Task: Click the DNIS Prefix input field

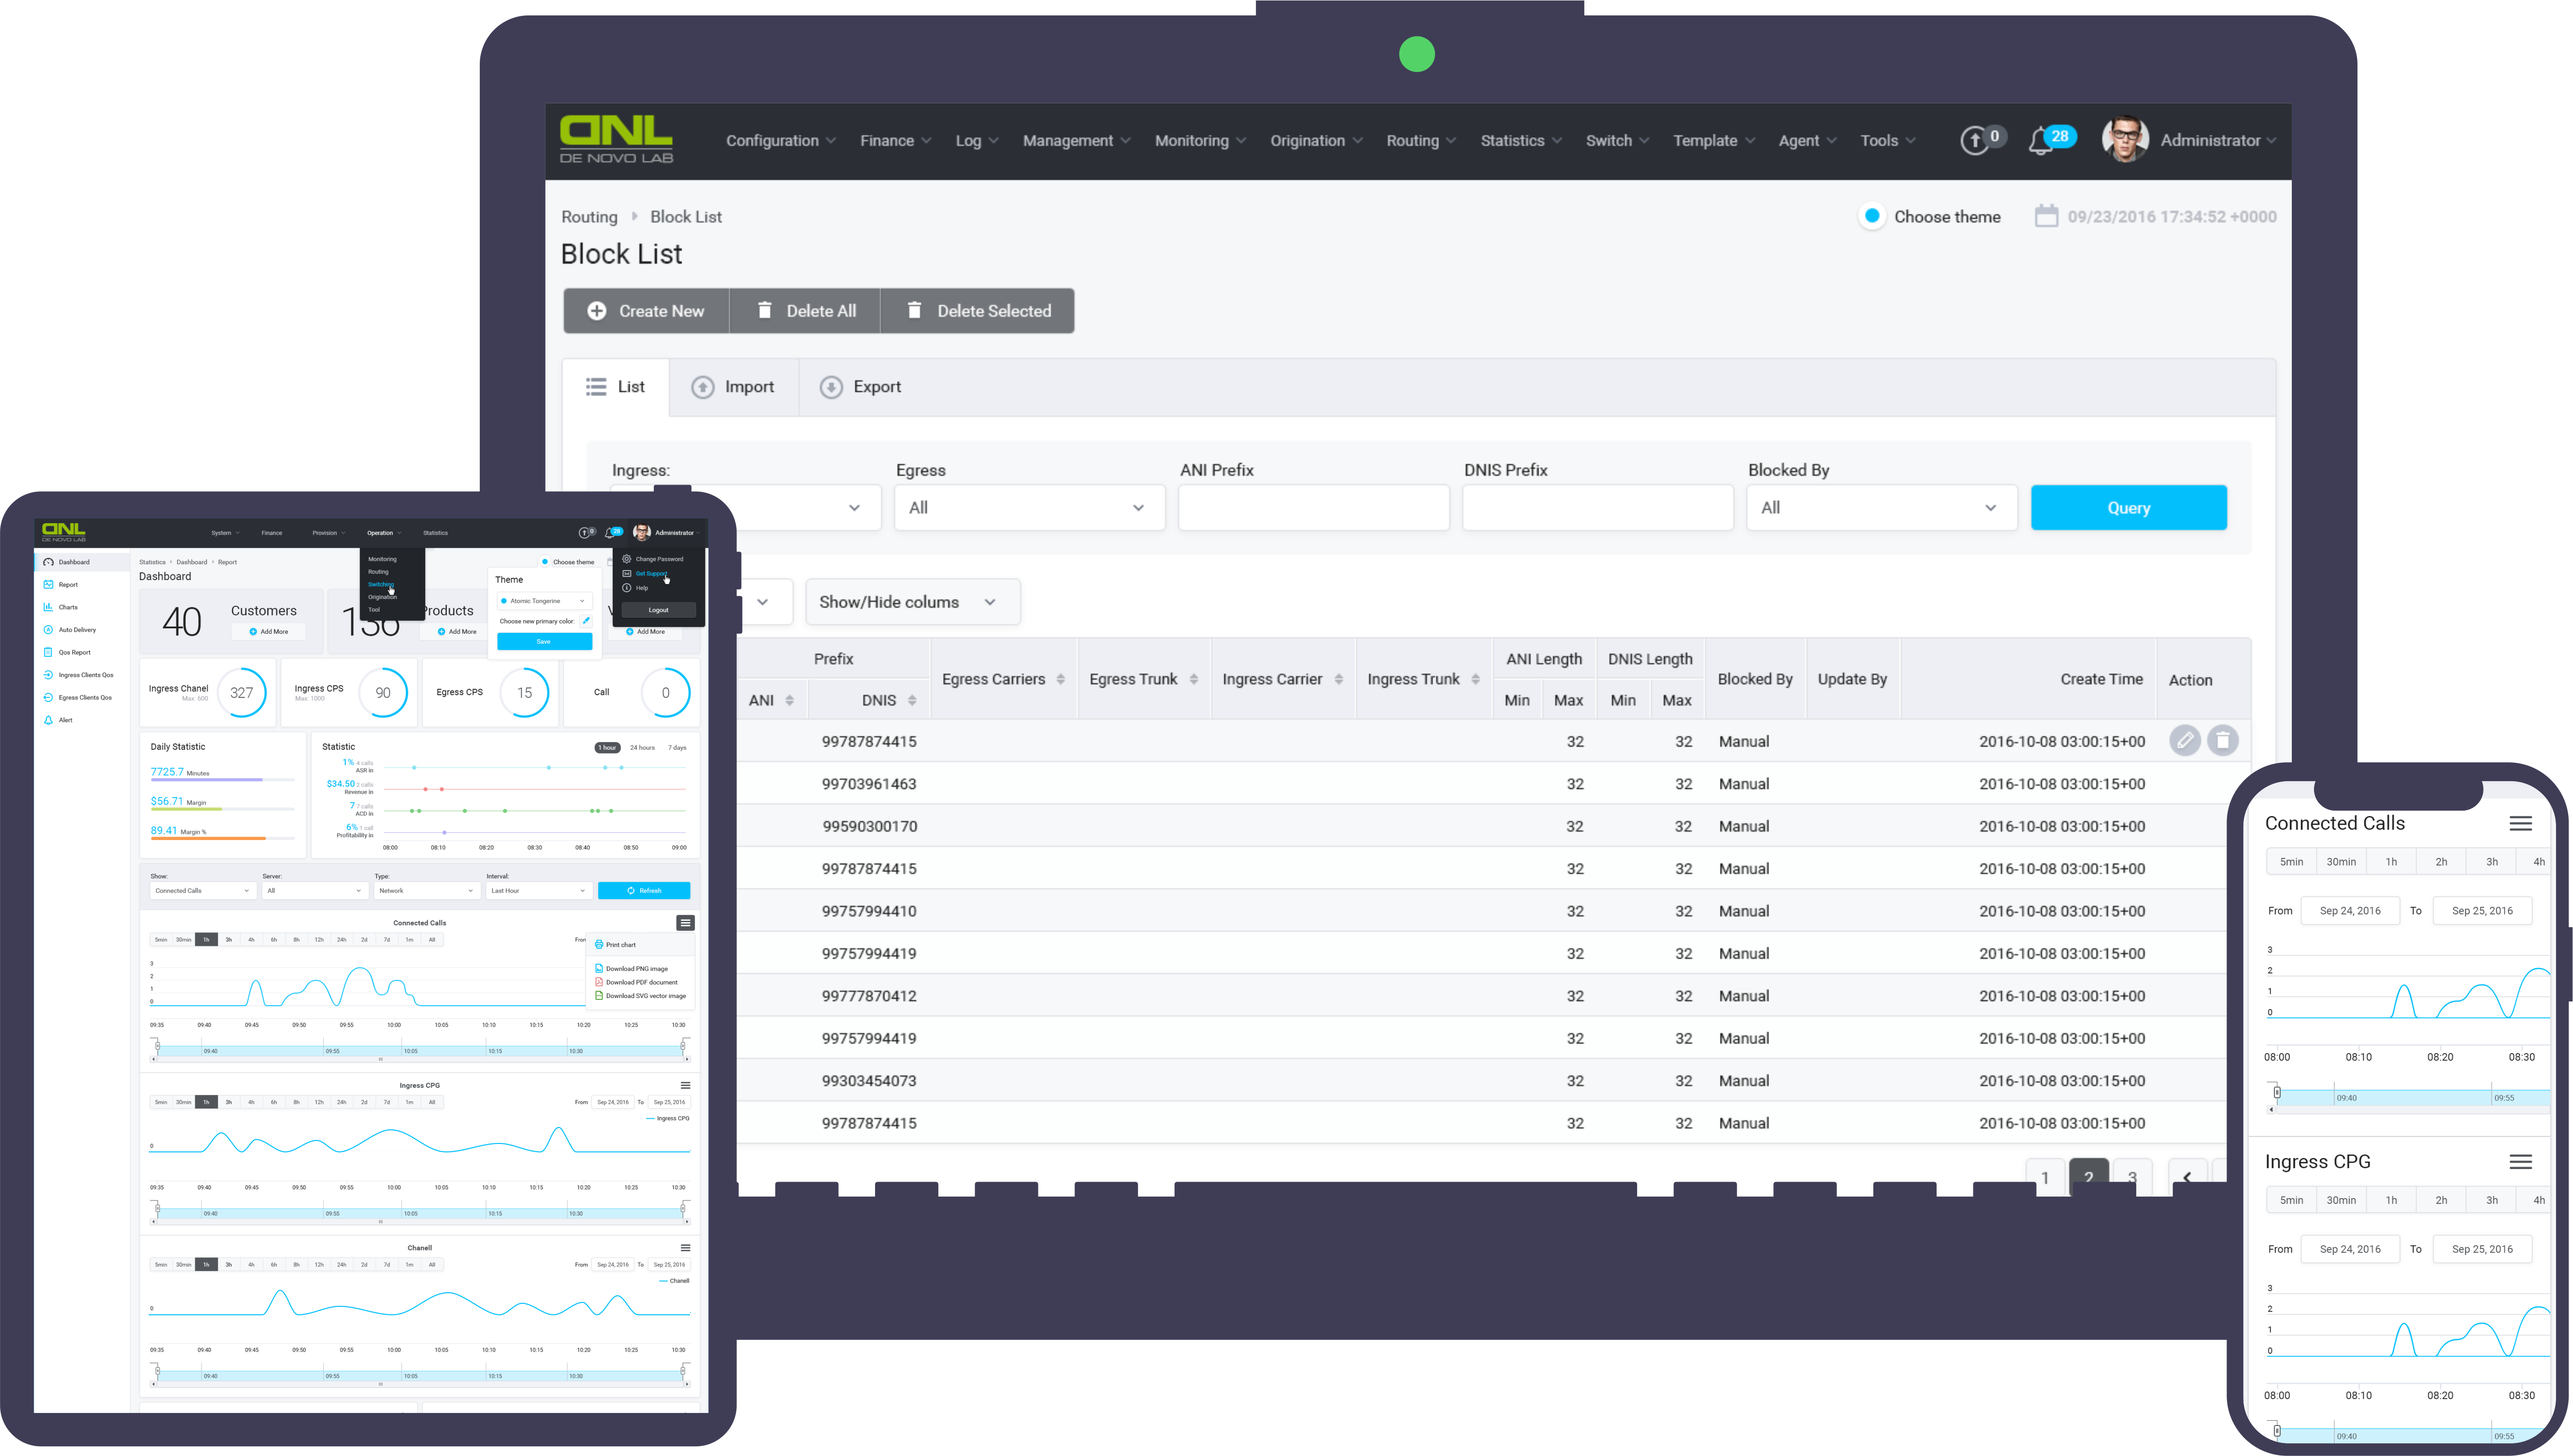Action: click(1597, 507)
